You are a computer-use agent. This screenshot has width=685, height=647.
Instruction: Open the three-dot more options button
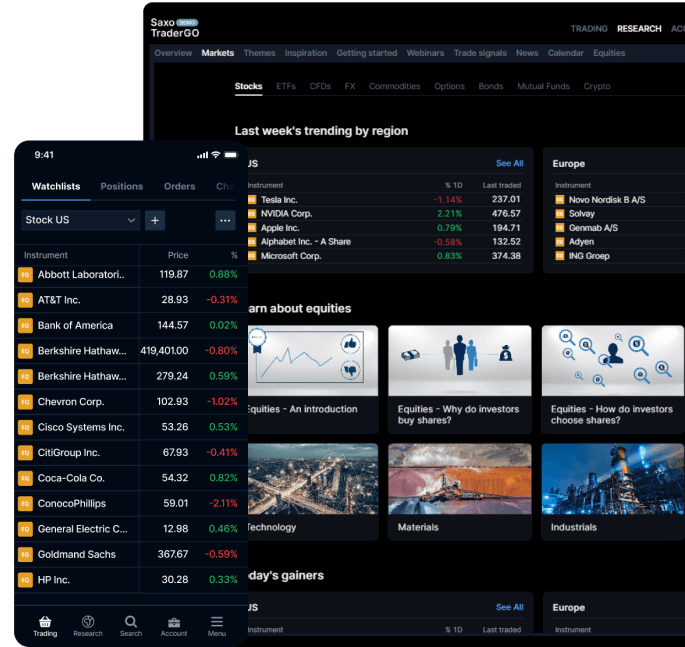click(x=225, y=220)
